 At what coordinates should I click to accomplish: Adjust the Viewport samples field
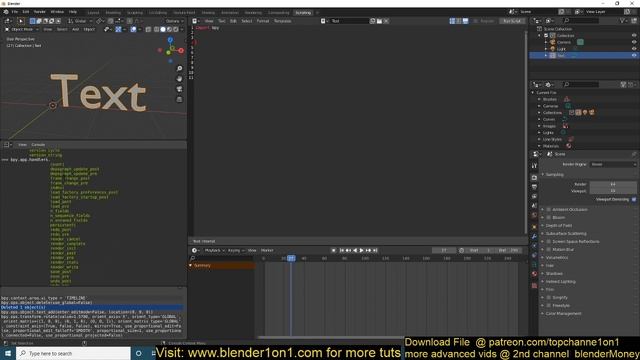pyautogui.click(x=613, y=191)
